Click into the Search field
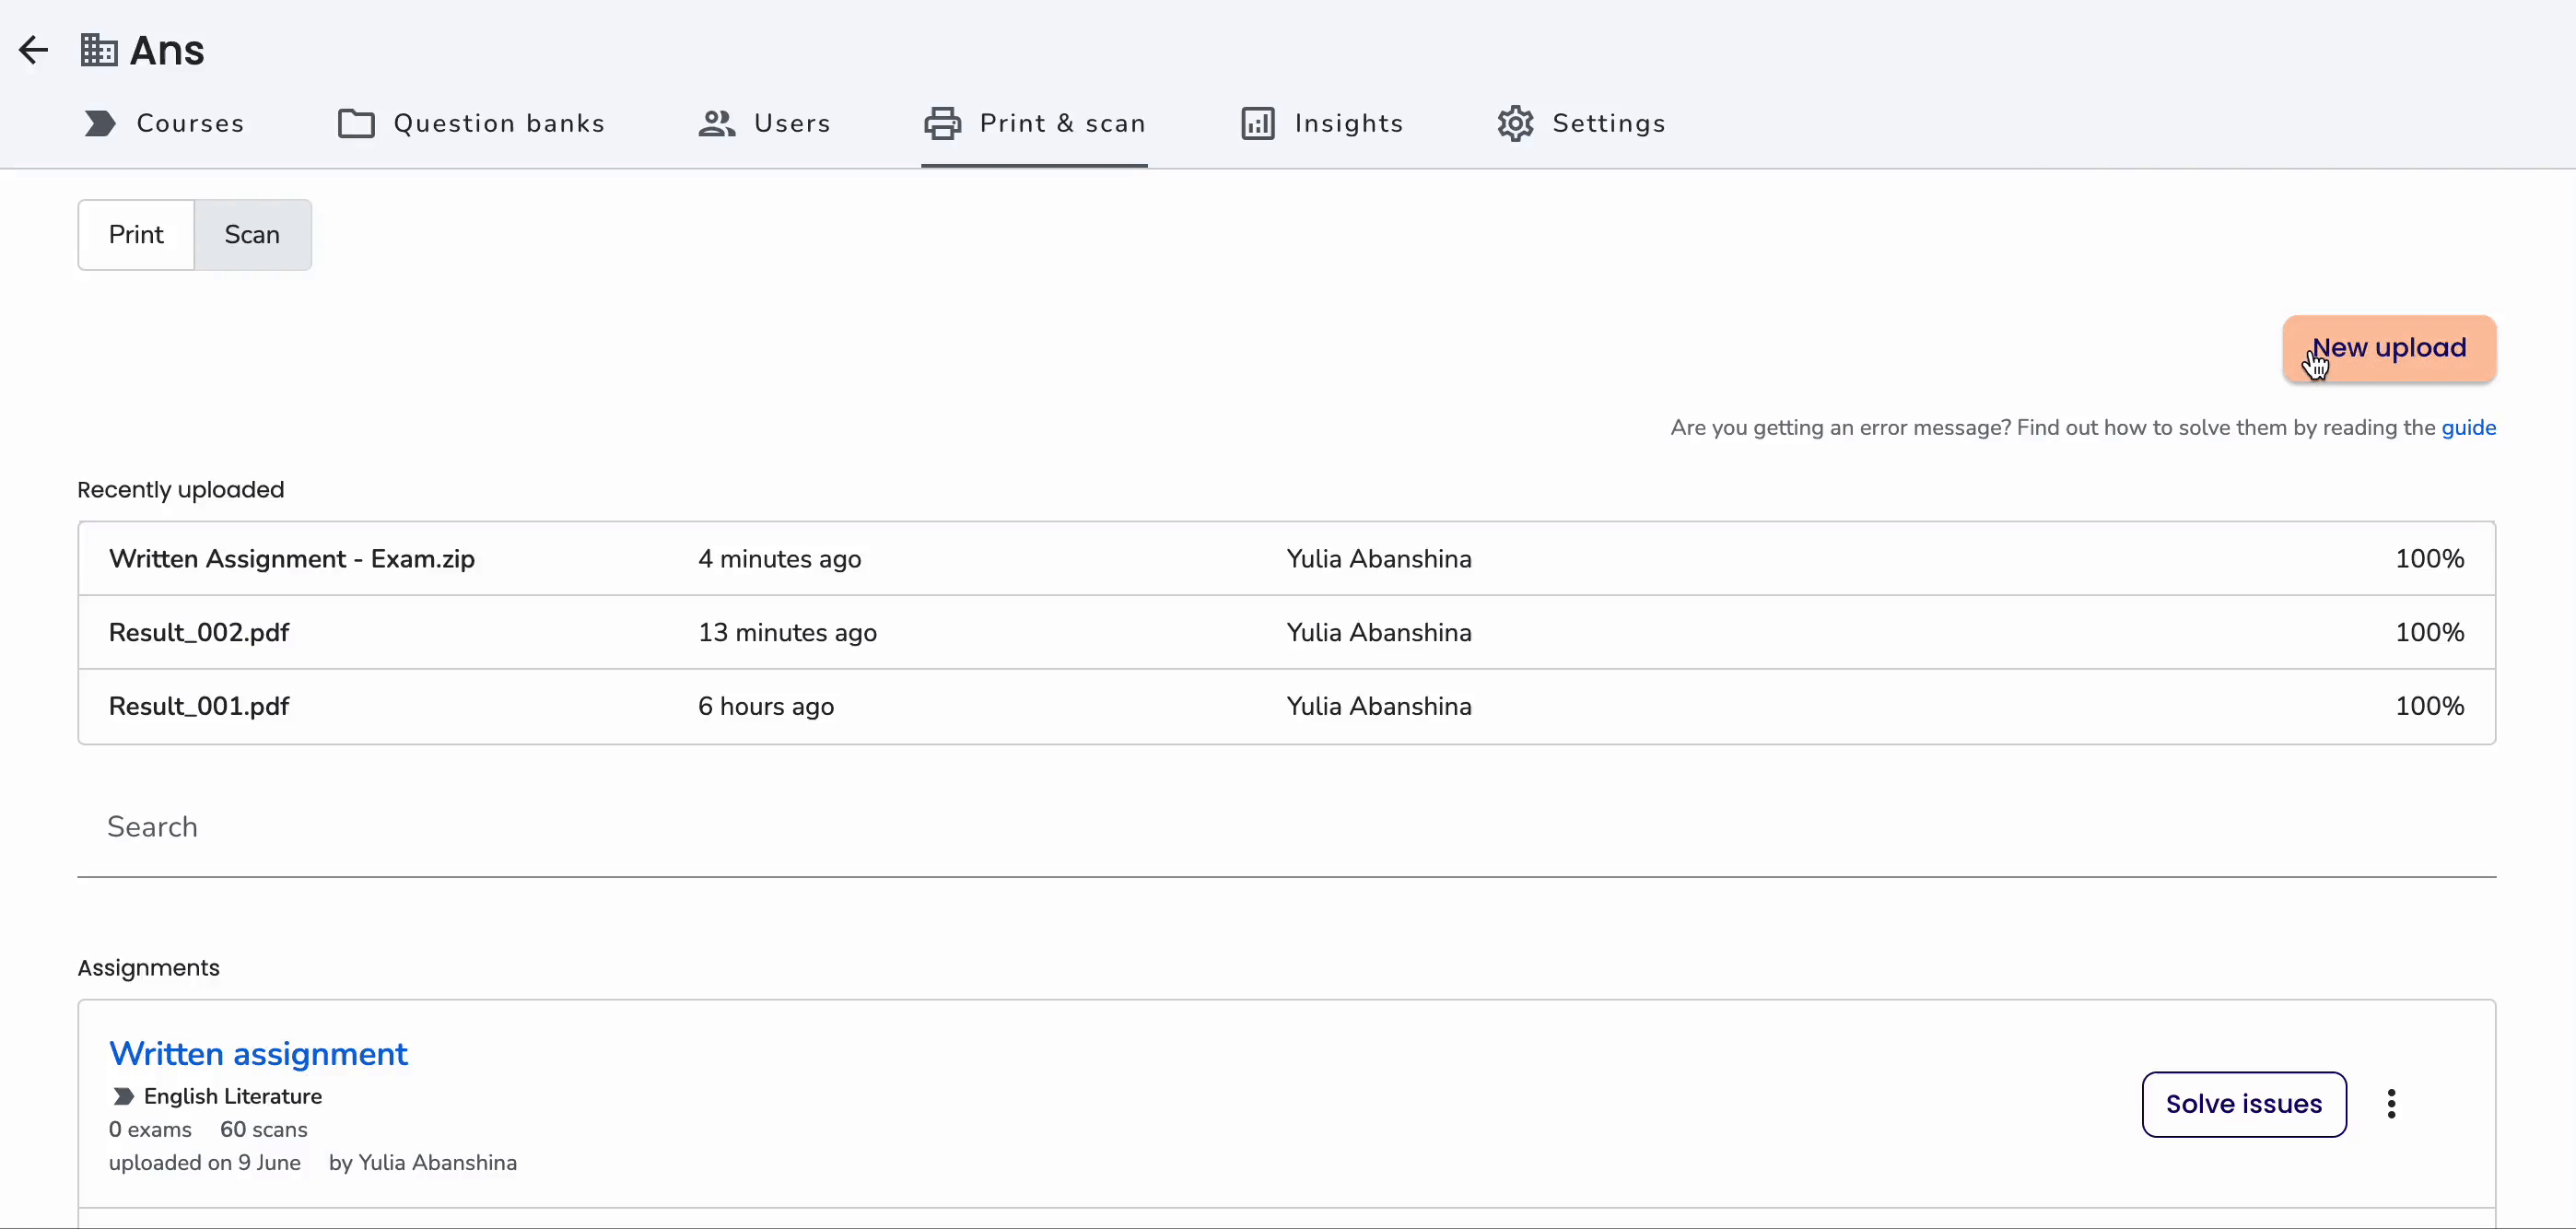The image size is (2576, 1229). click(x=1286, y=827)
